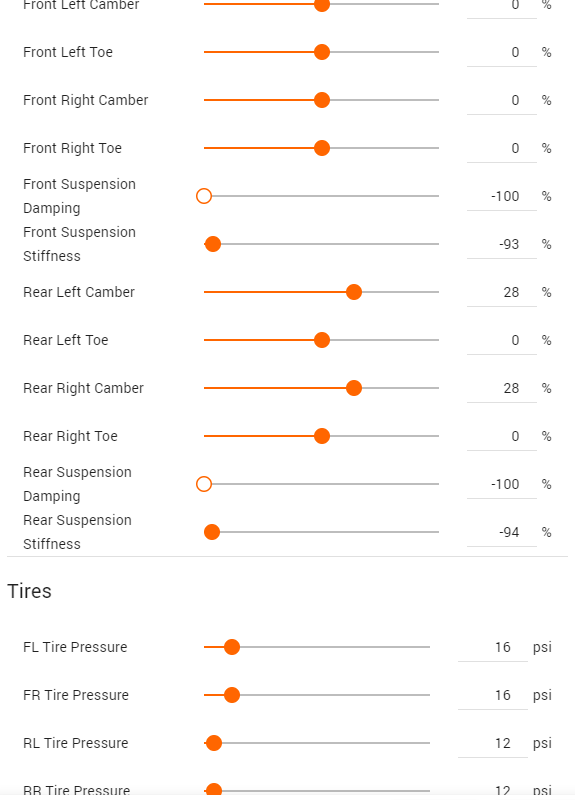Click the Rear Right Camber percent input
Screen dimensions: 575x800
[502, 388]
